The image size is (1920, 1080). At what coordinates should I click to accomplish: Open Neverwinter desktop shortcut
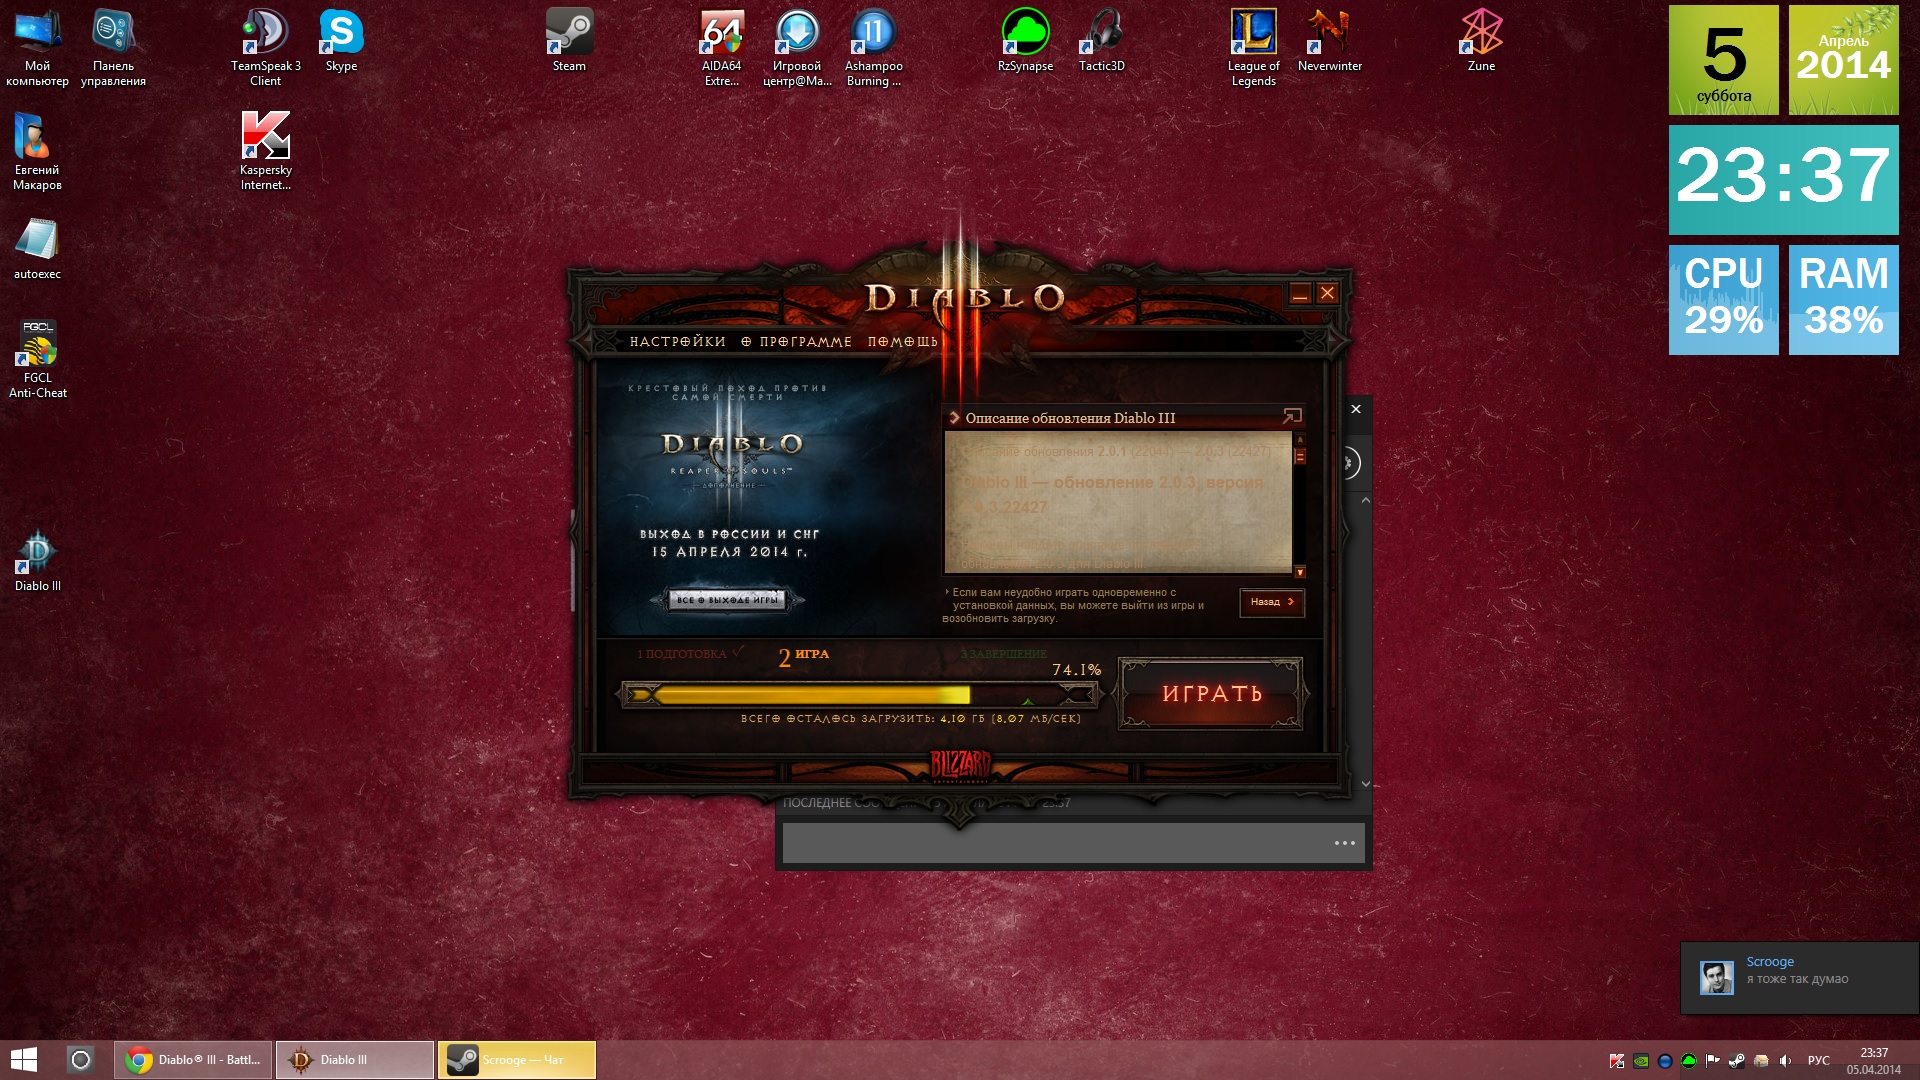tap(1329, 40)
